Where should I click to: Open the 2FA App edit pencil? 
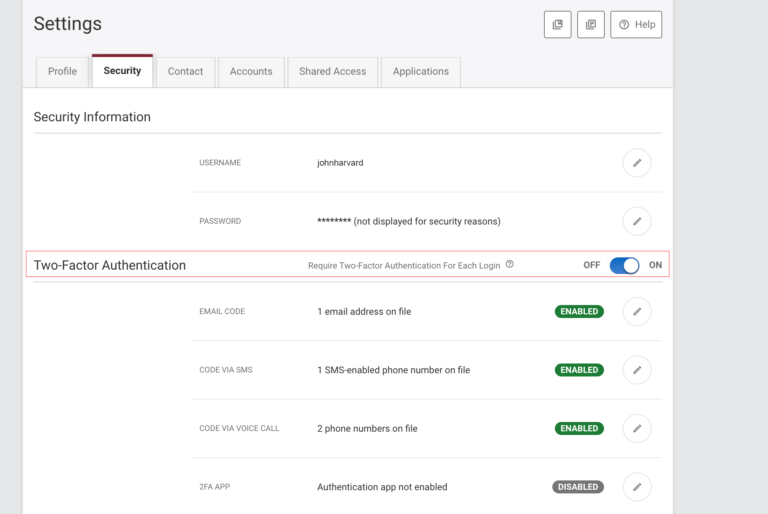(636, 487)
